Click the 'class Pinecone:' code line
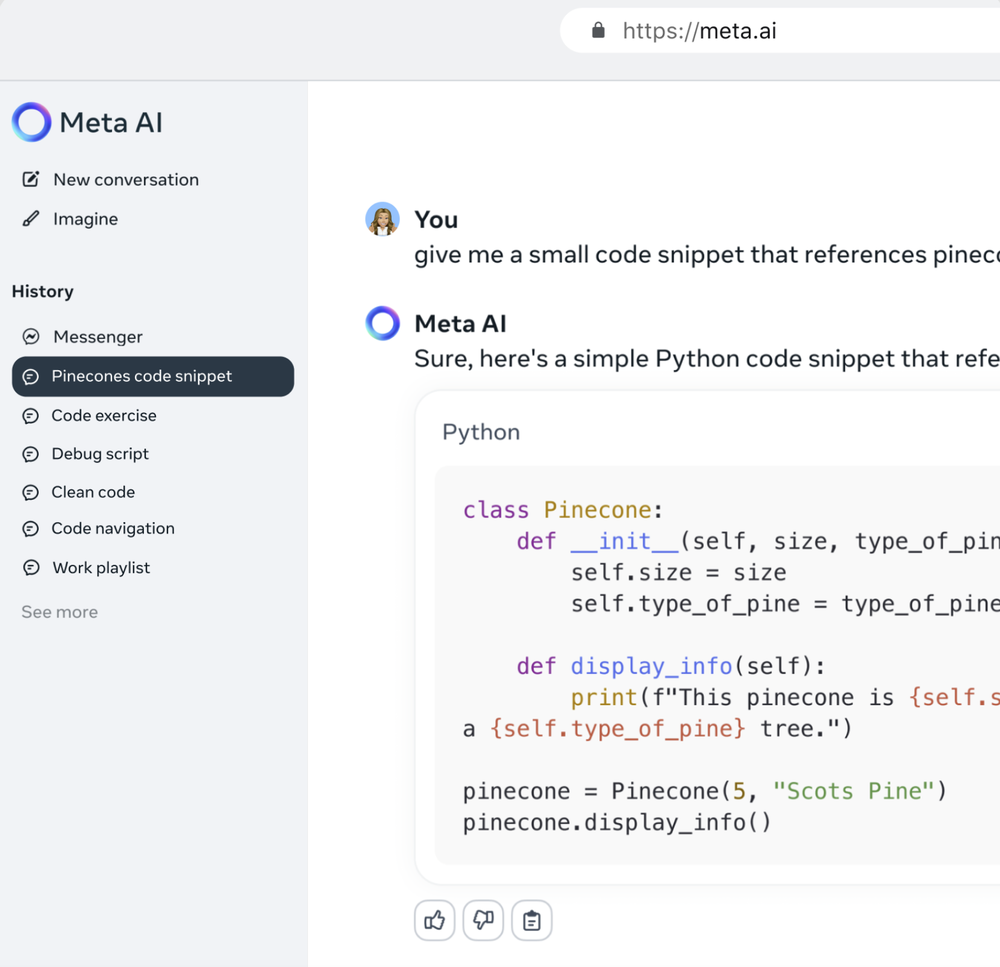 [563, 510]
